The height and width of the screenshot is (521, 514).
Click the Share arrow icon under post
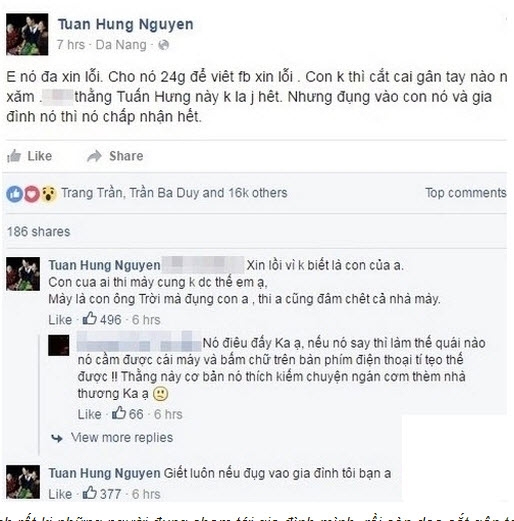pos(94,156)
